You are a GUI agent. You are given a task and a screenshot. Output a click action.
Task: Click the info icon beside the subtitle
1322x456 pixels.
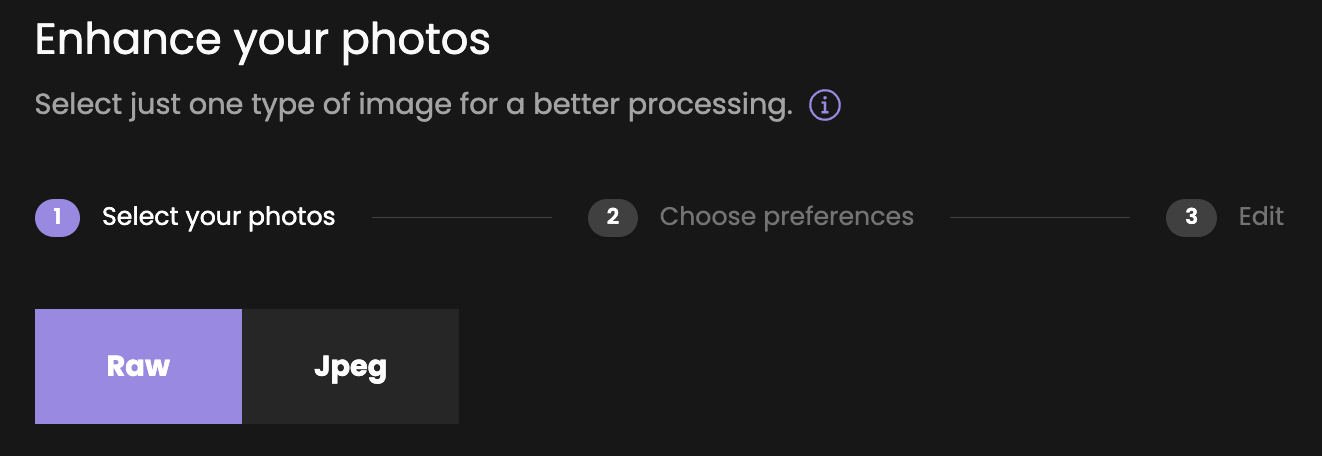(x=825, y=104)
